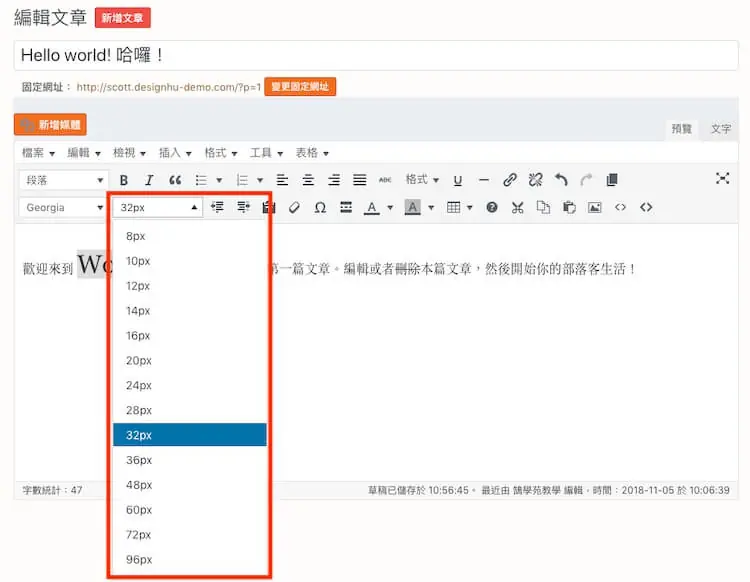Screen dimensions: 750x582
Task: Toggle italic formatting
Action: [x=149, y=180]
